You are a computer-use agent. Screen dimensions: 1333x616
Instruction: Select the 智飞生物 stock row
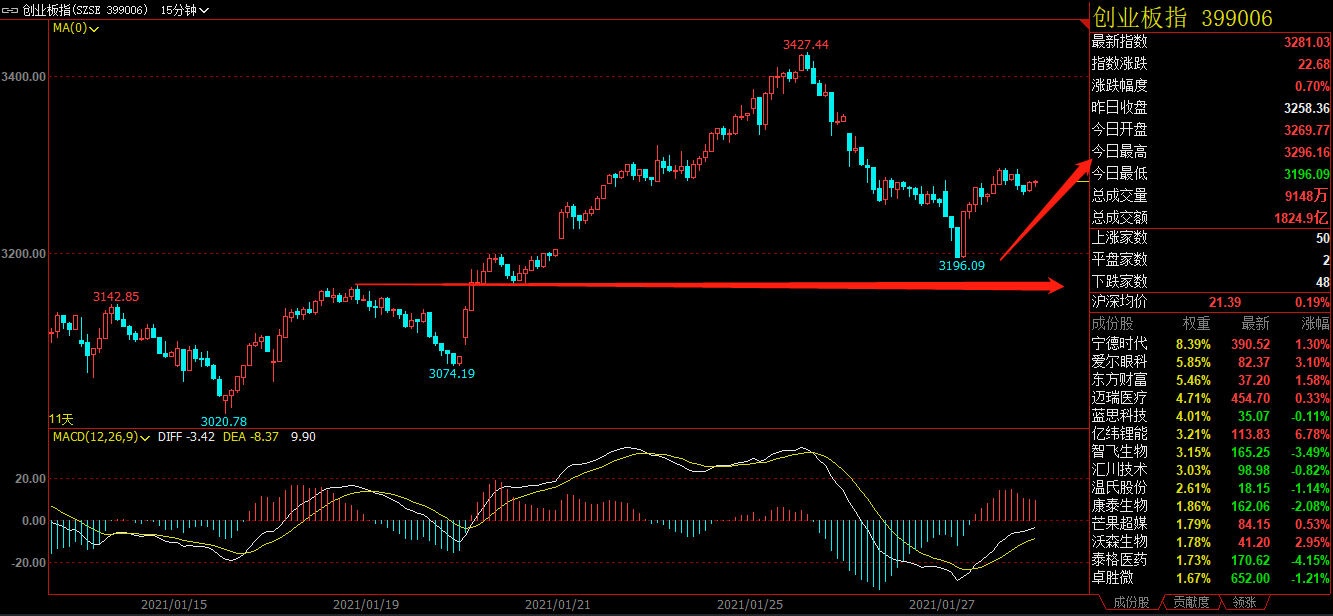[1210, 451]
